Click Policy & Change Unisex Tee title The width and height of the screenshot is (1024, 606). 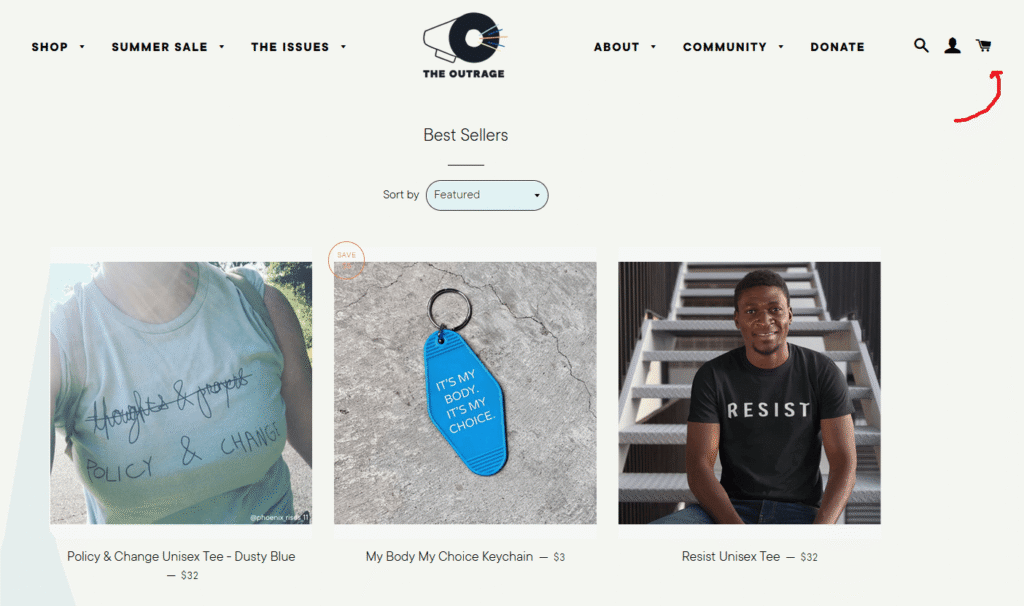point(181,556)
